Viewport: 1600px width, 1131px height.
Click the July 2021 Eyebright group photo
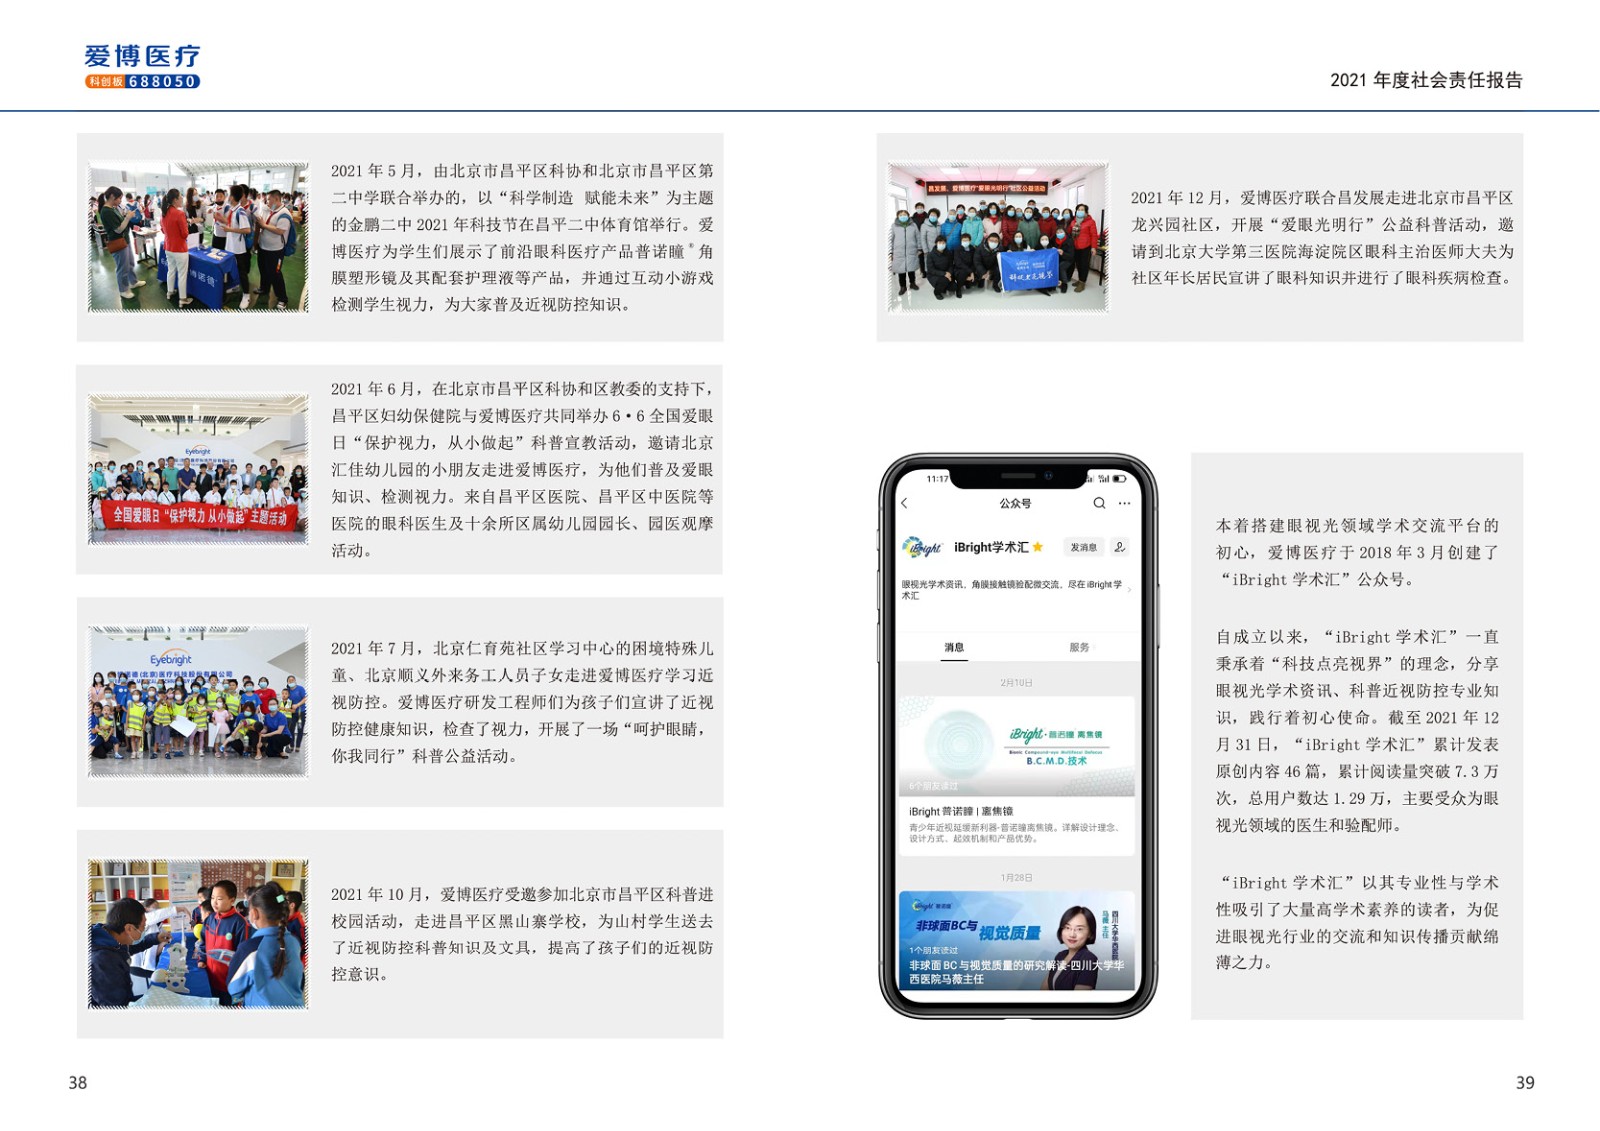point(198,702)
